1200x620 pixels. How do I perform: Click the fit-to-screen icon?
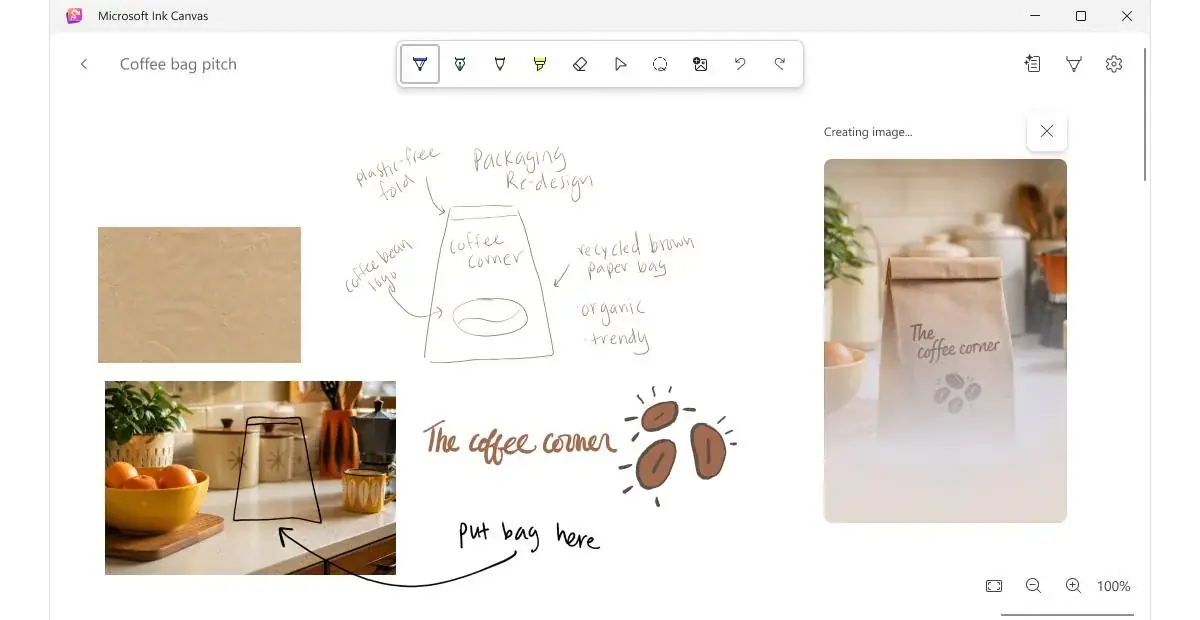(993, 586)
